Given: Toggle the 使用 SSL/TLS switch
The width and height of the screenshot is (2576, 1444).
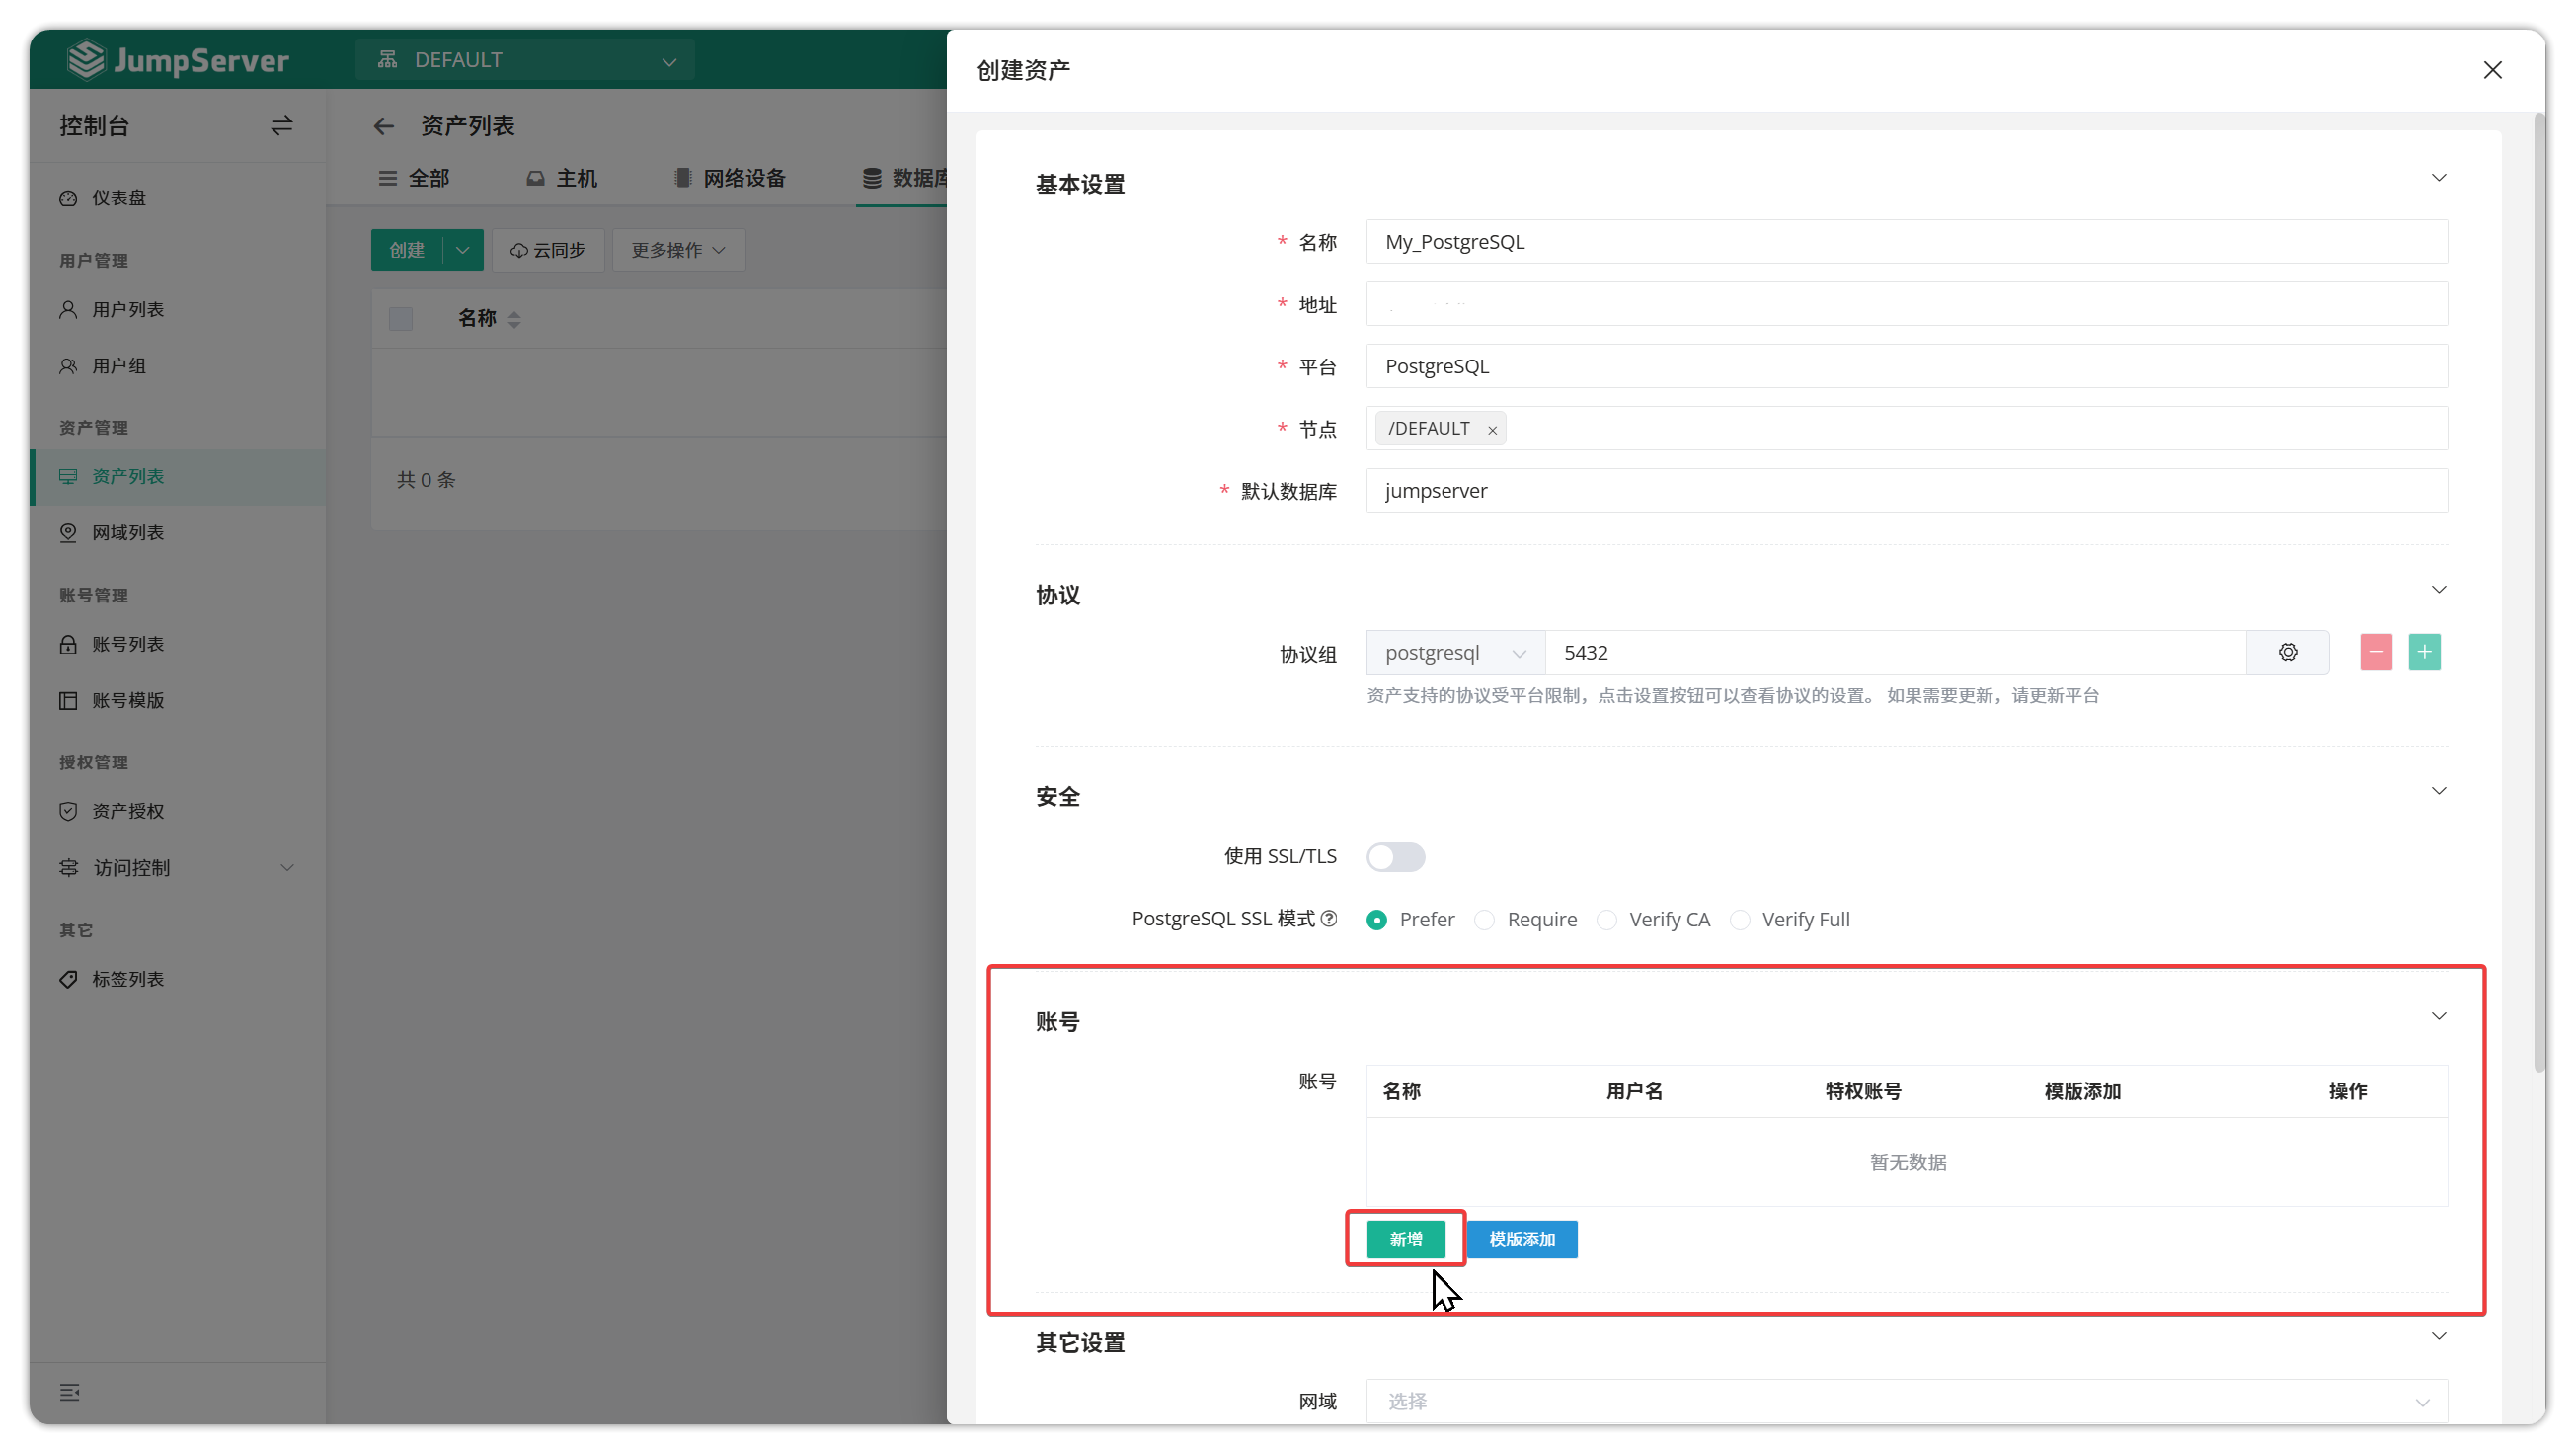Looking at the screenshot, I should pyautogui.click(x=1395, y=857).
